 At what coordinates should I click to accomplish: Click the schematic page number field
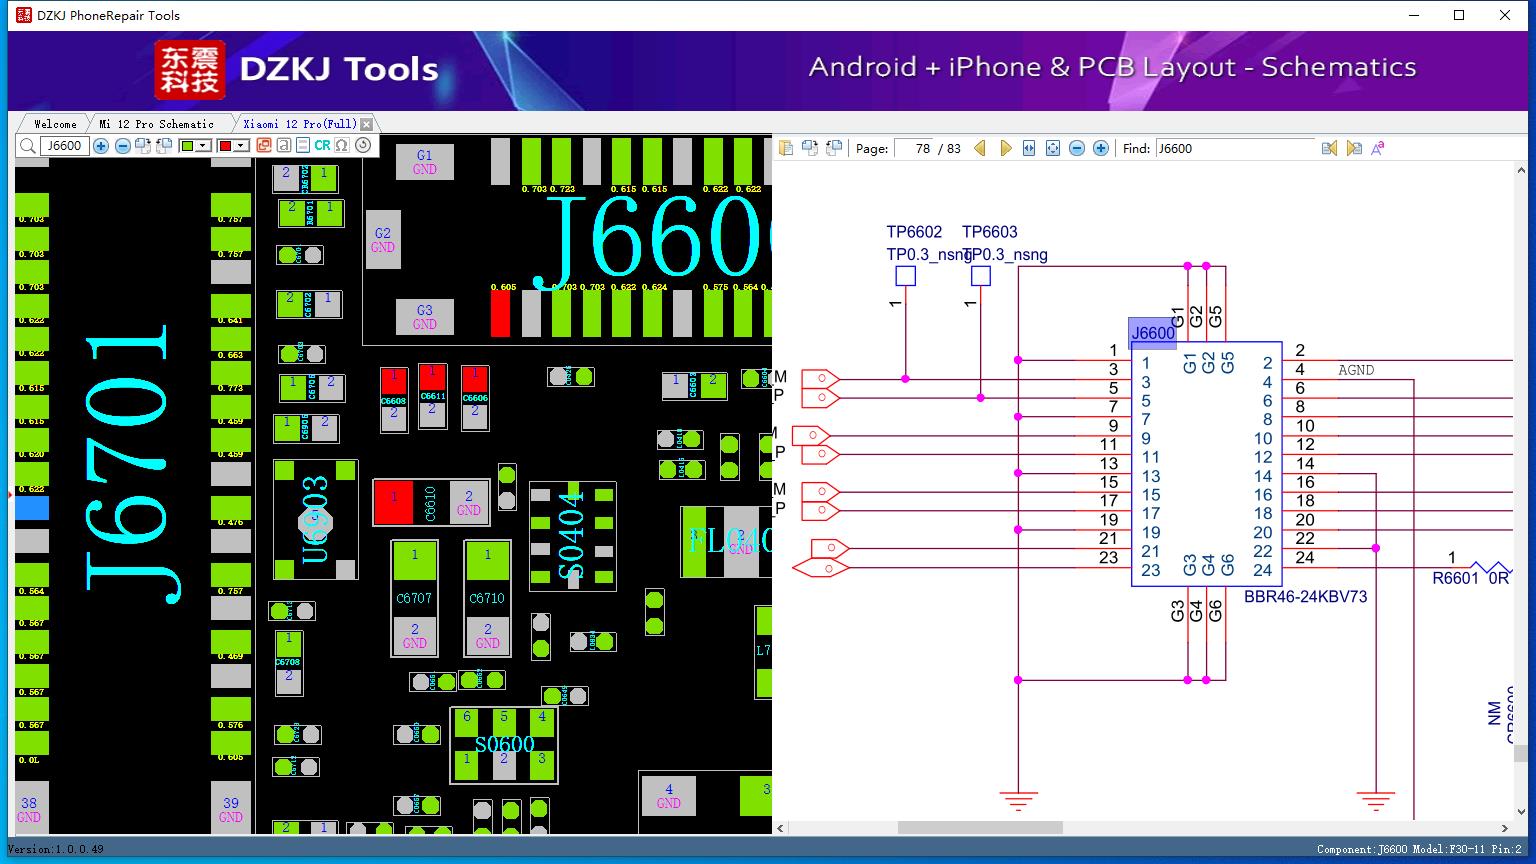tap(915, 148)
